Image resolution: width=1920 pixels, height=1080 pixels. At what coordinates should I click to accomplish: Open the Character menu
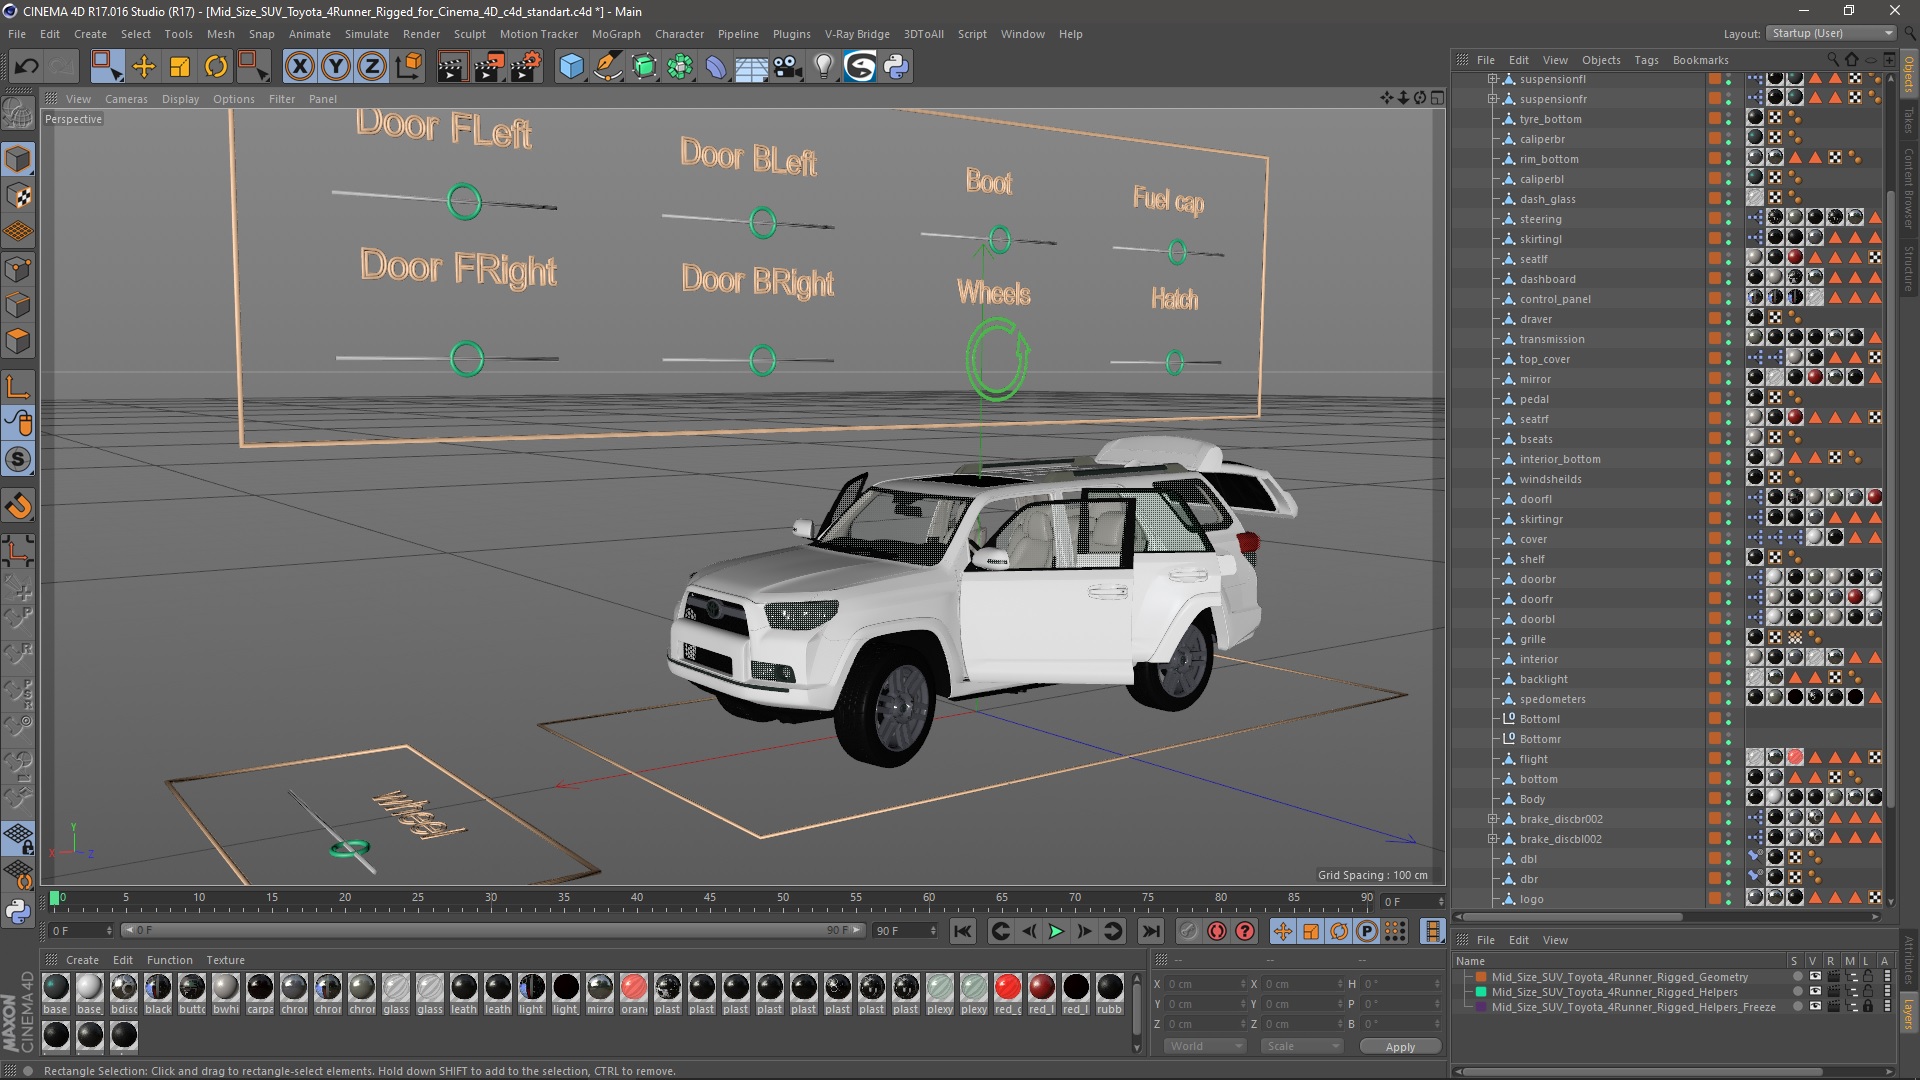coord(679,34)
